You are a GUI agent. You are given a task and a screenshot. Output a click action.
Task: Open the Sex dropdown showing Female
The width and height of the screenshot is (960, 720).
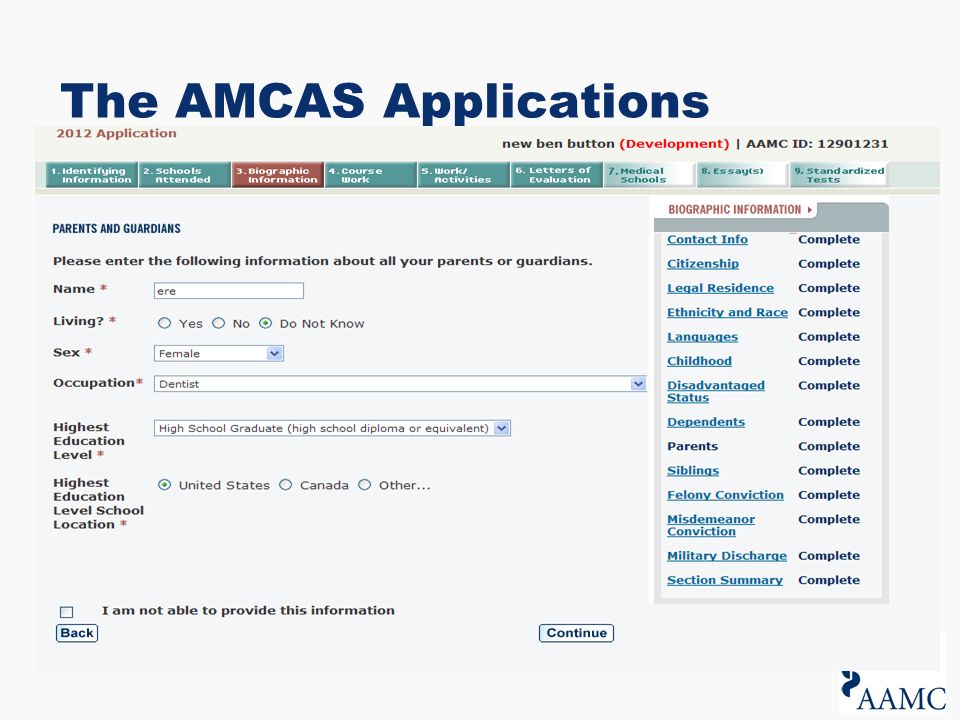(x=219, y=353)
